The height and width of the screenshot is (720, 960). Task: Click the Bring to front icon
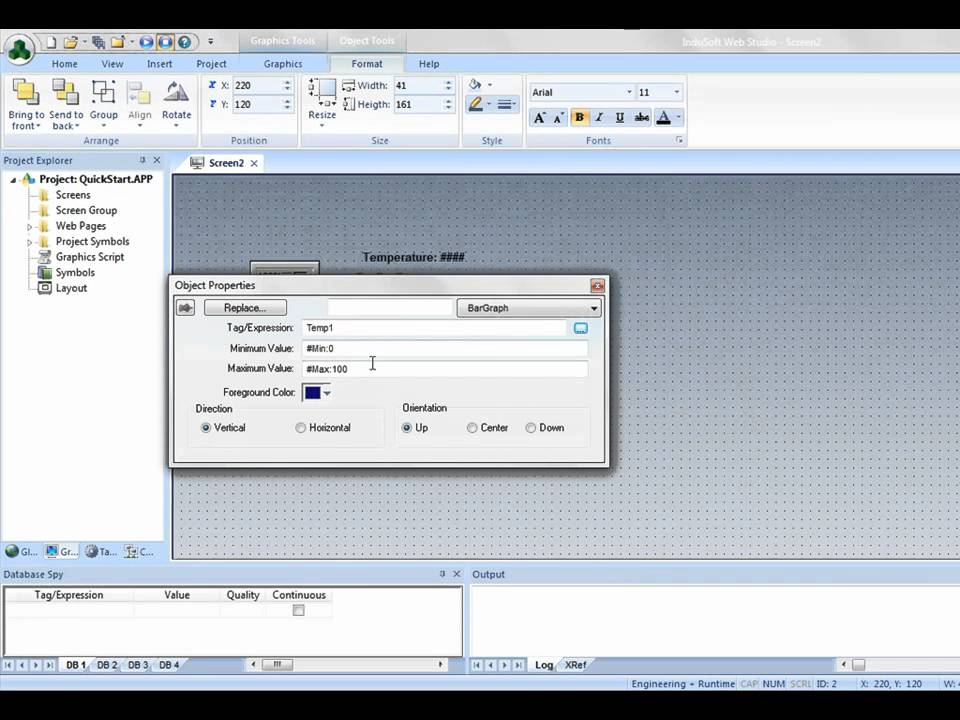26,92
